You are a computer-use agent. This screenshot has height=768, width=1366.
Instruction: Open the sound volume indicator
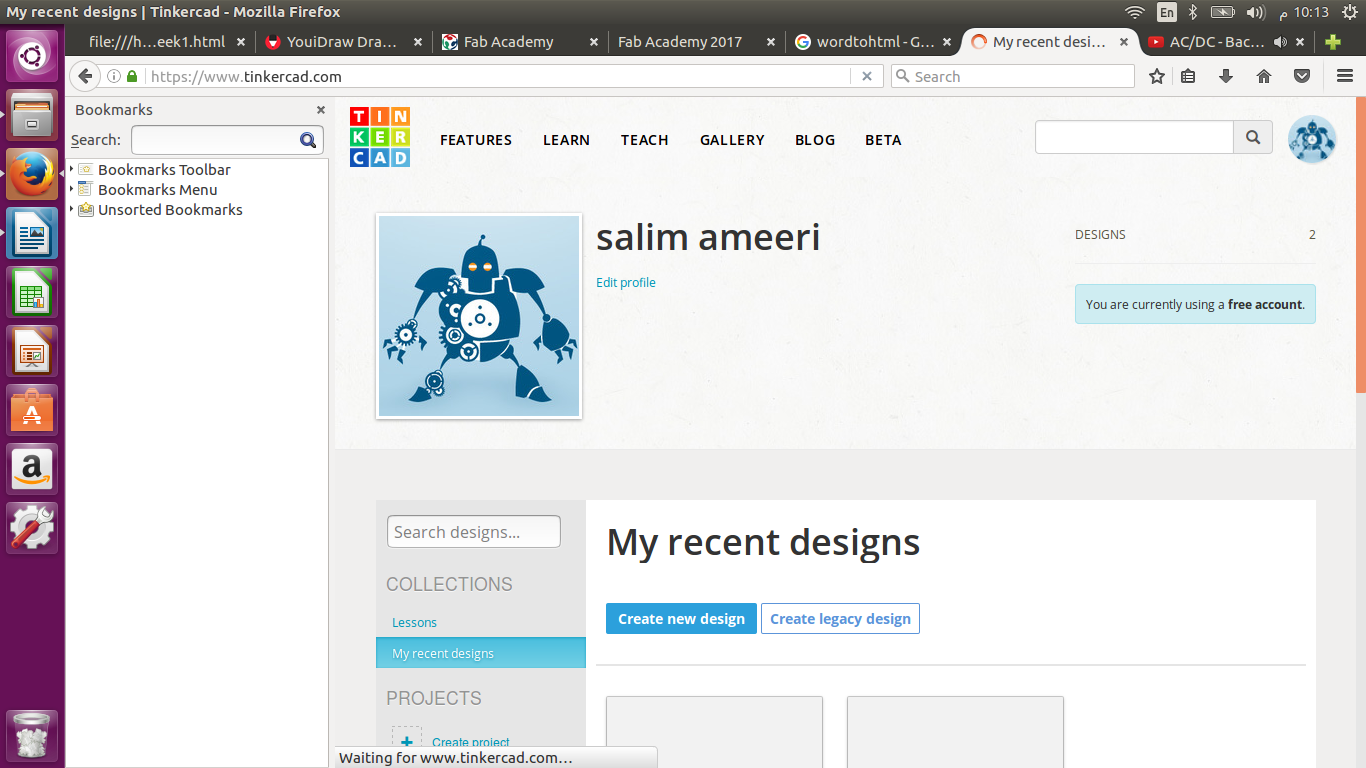click(1255, 12)
